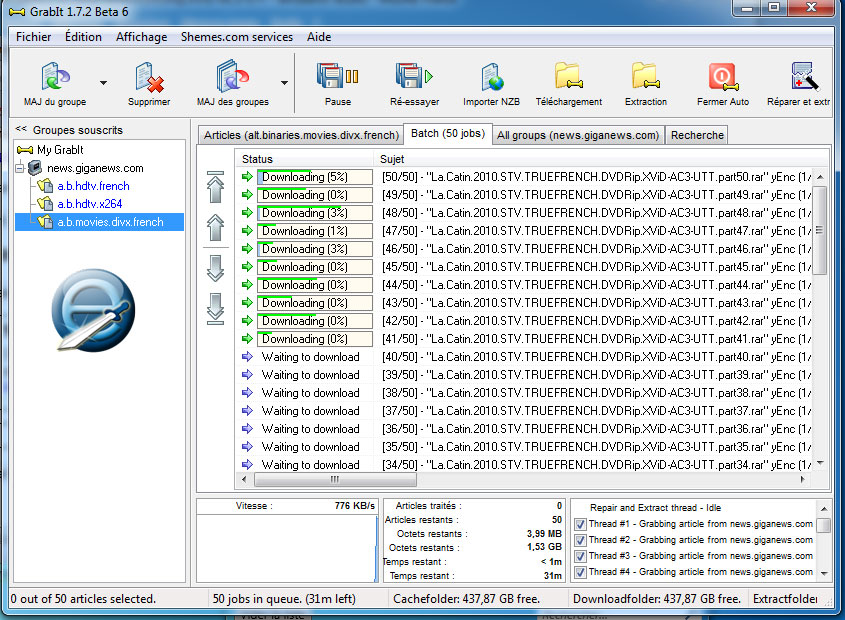
Task: Open the Fichier menu
Action: pos(33,37)
